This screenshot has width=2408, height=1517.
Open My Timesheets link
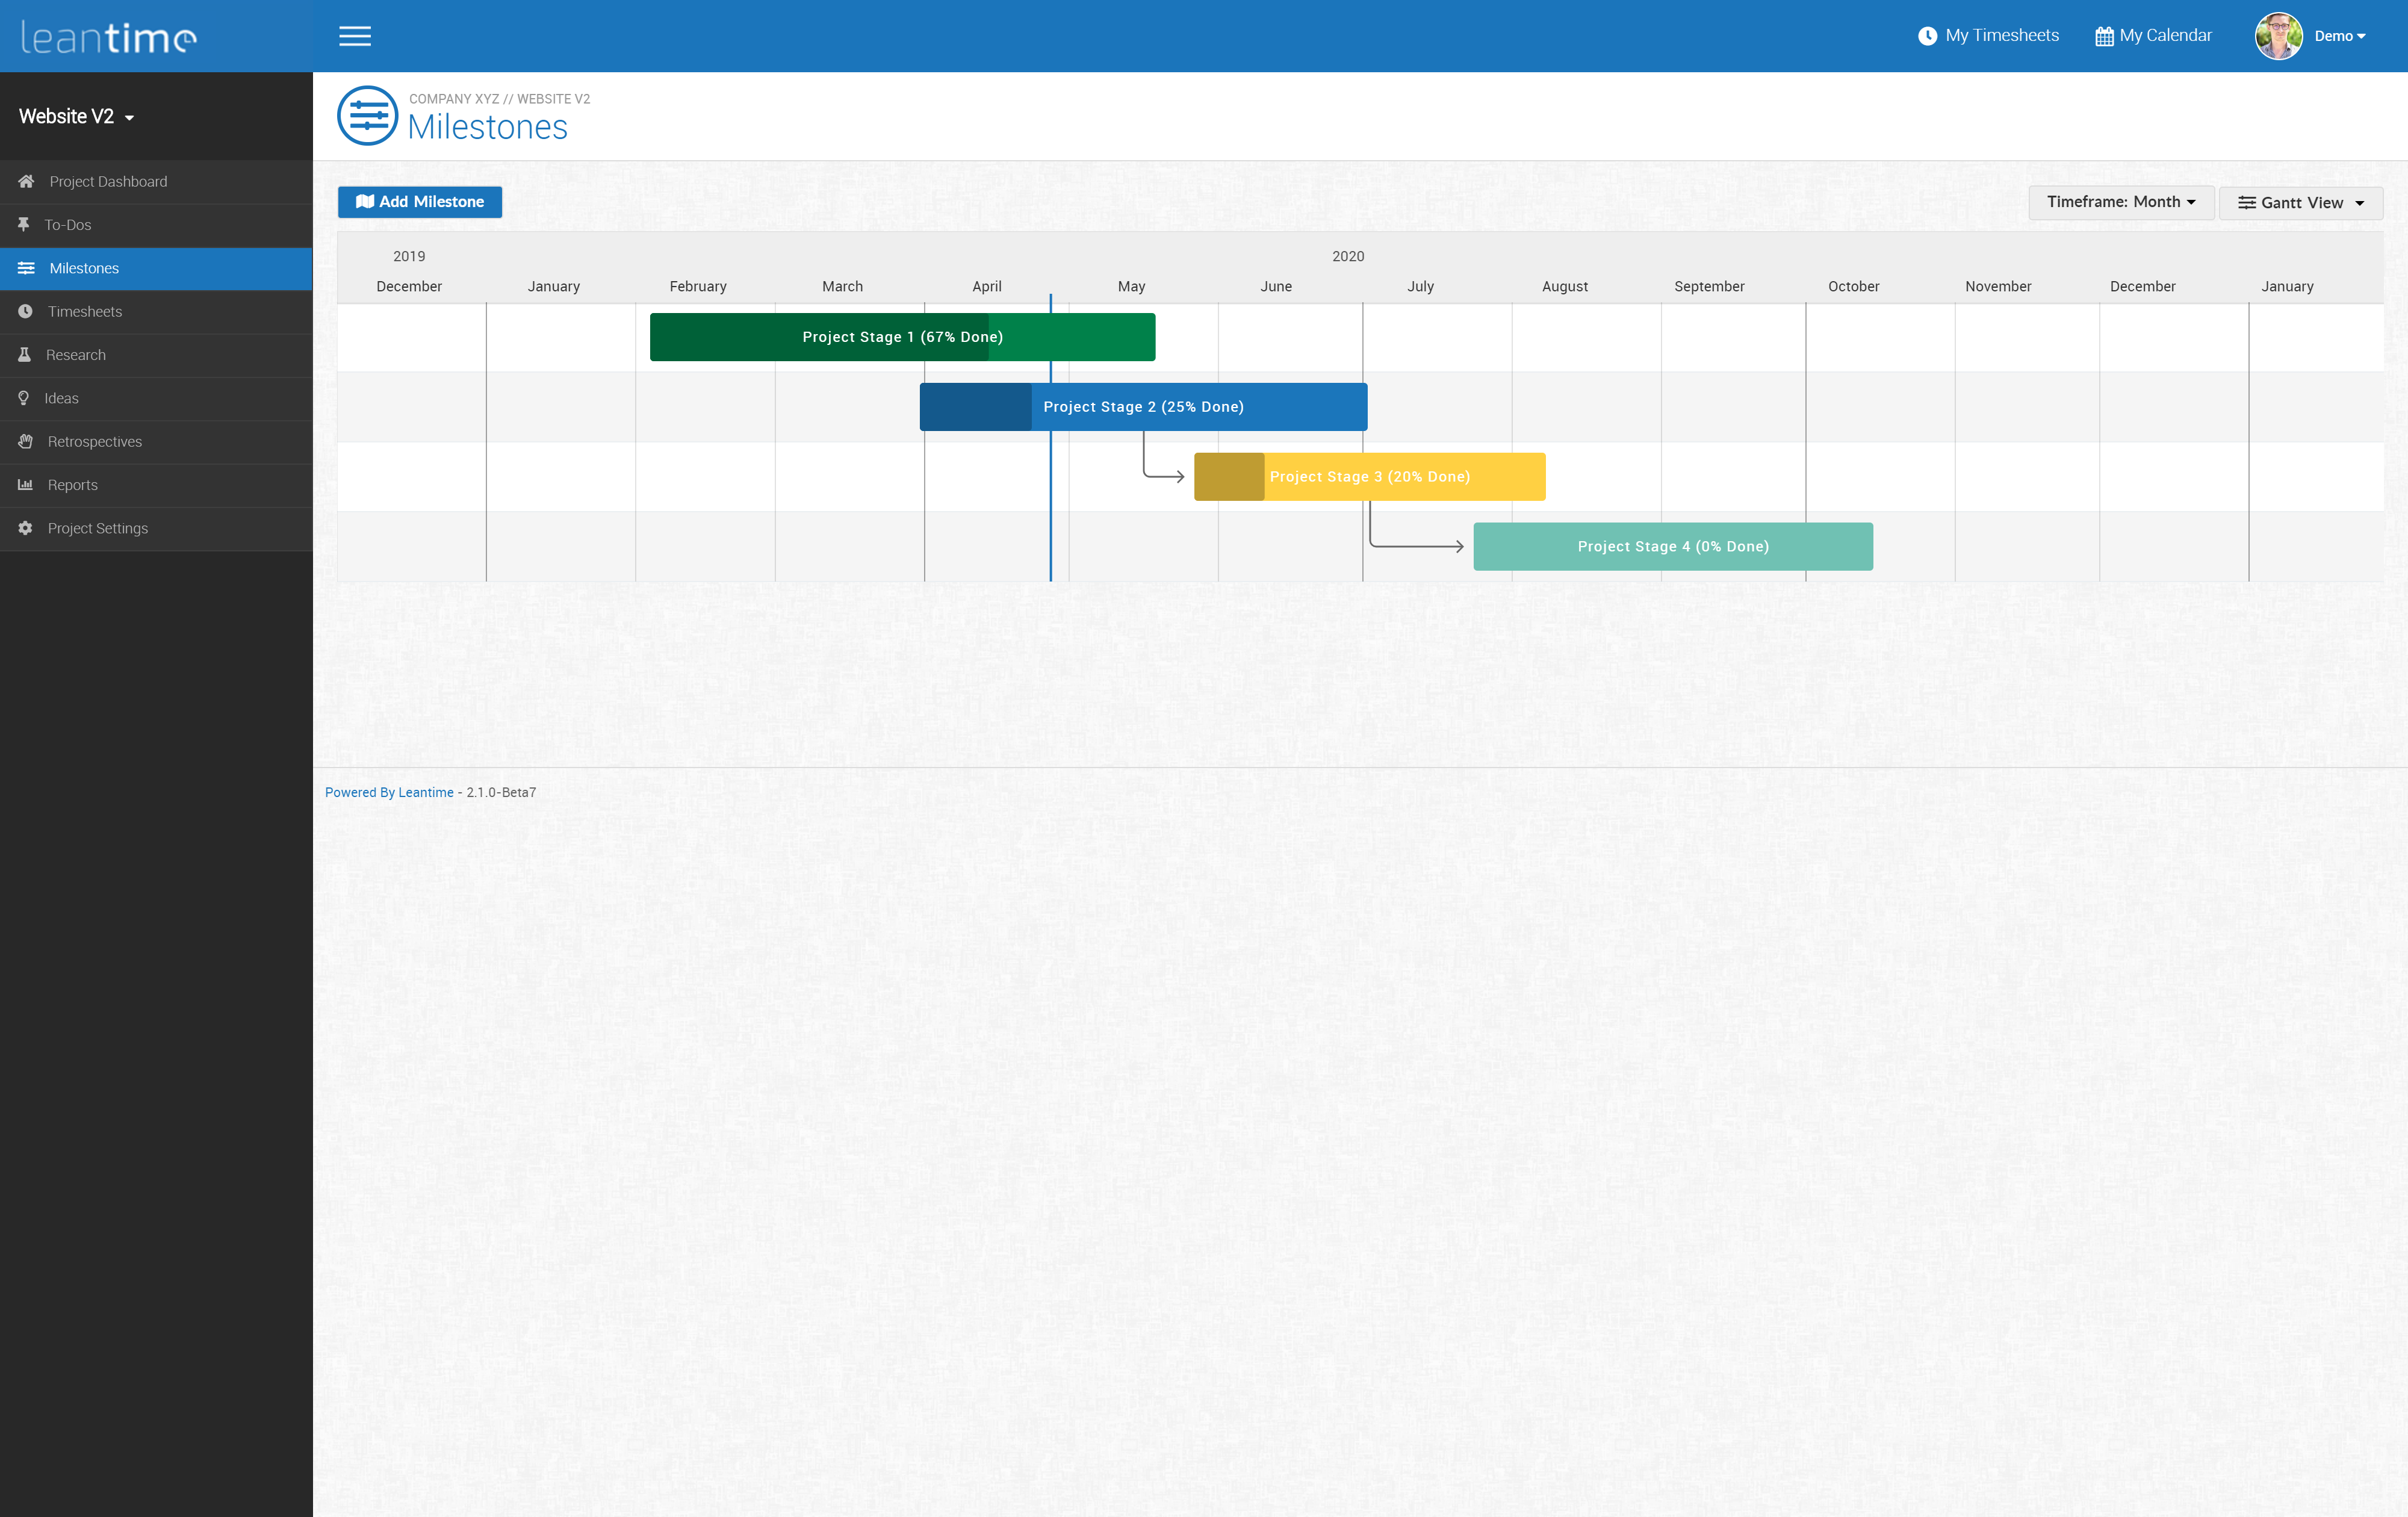pyautogui.click(x=1988, y=36)
